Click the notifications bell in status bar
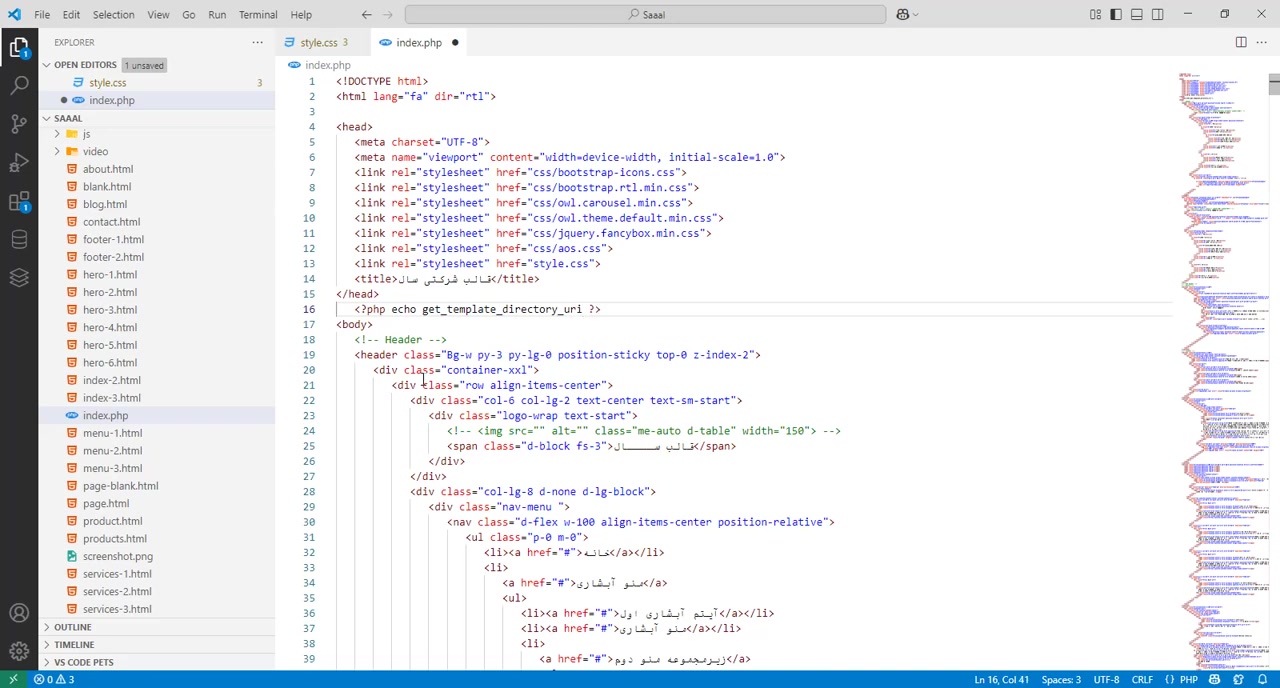Viewport: 1280px width, 688px height. [1262, 680]
